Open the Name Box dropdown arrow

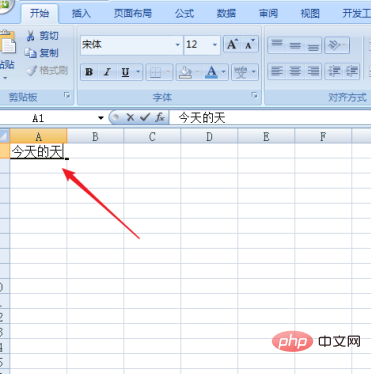pos(101,118)
